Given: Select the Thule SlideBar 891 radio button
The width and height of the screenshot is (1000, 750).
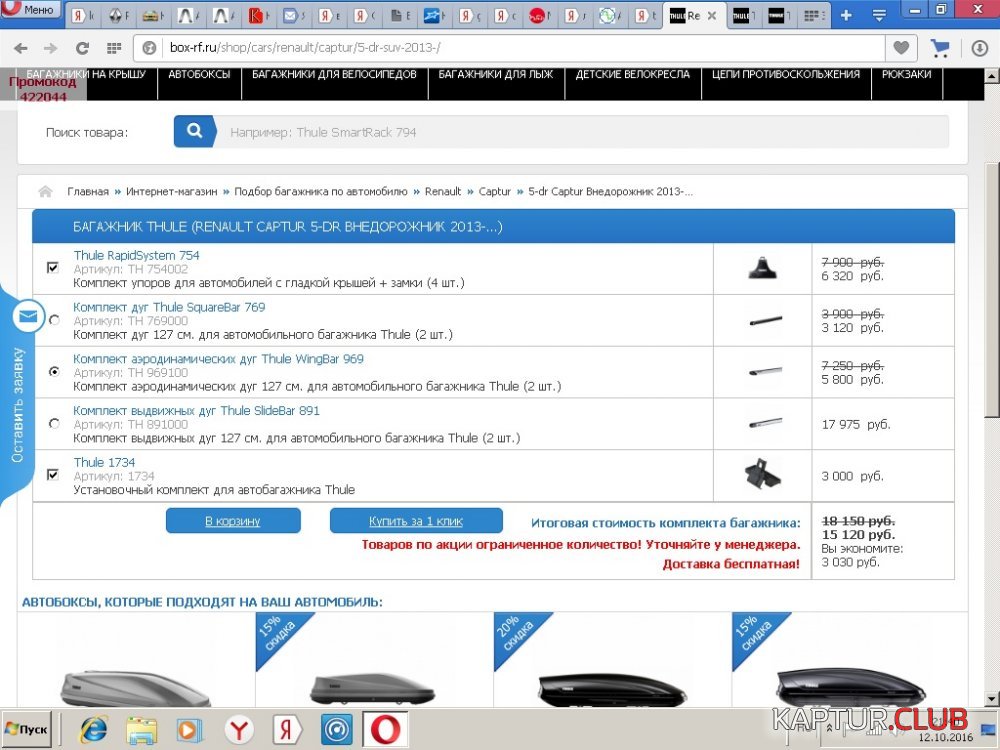Looking at the screenshot, I should point(54,423).
